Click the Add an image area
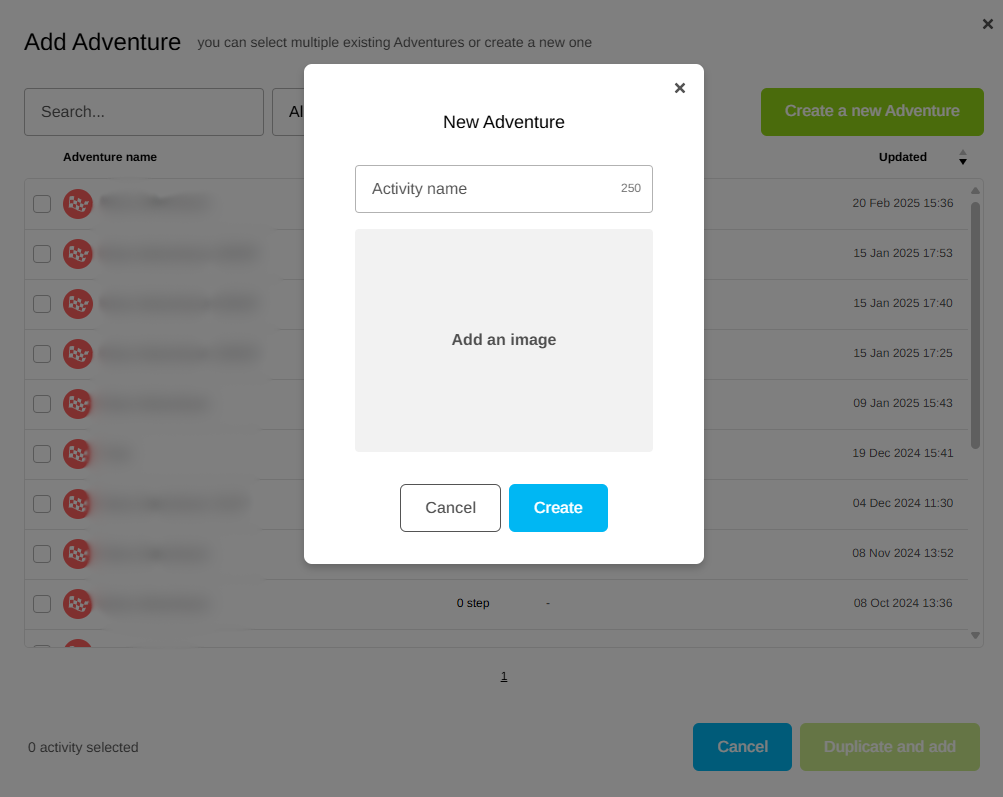1003x797 pixels. (x=503, y=340)
